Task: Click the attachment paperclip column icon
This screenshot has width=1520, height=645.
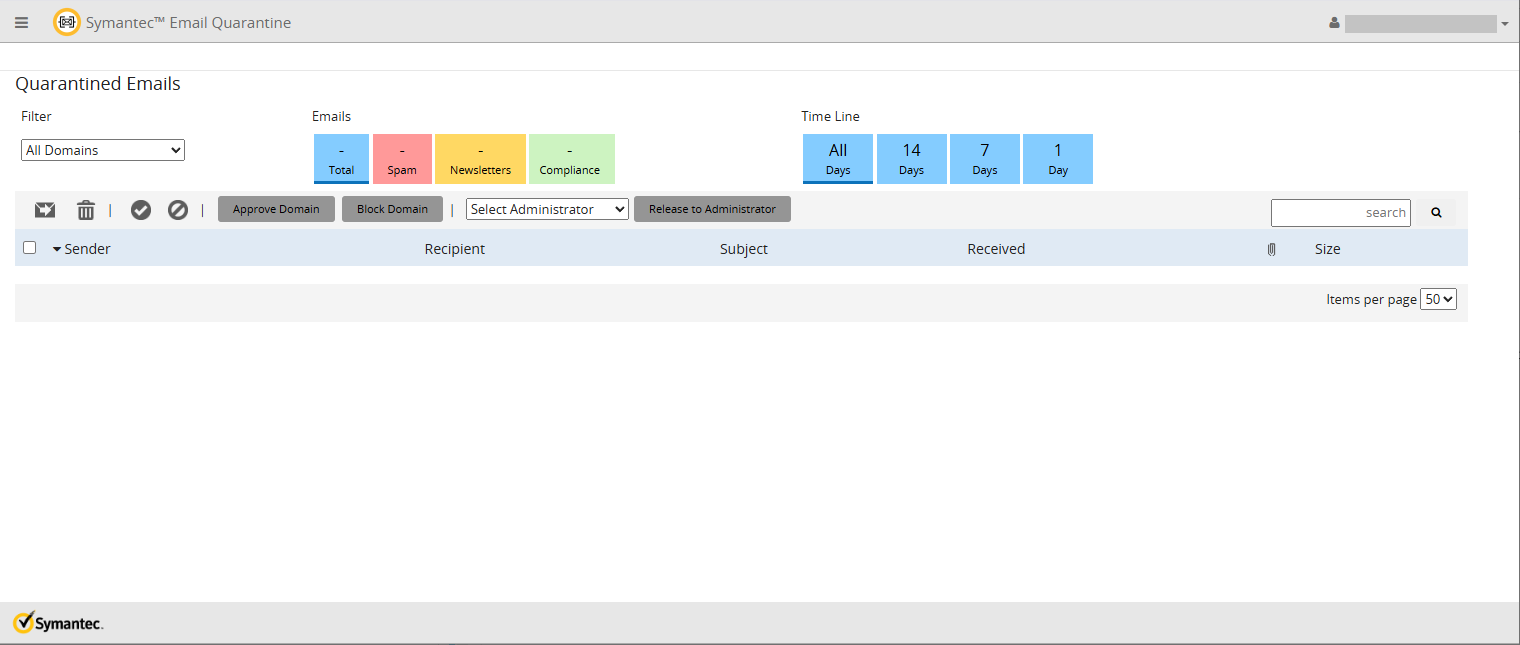Action: point(1271,249)
